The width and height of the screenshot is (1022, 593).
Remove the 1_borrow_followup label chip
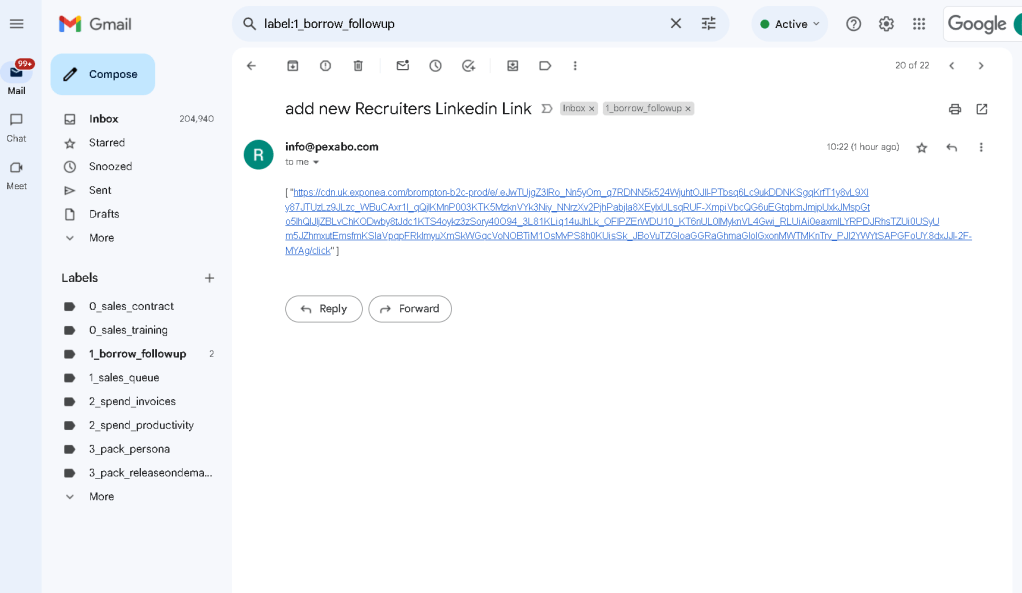click(688, 109)
